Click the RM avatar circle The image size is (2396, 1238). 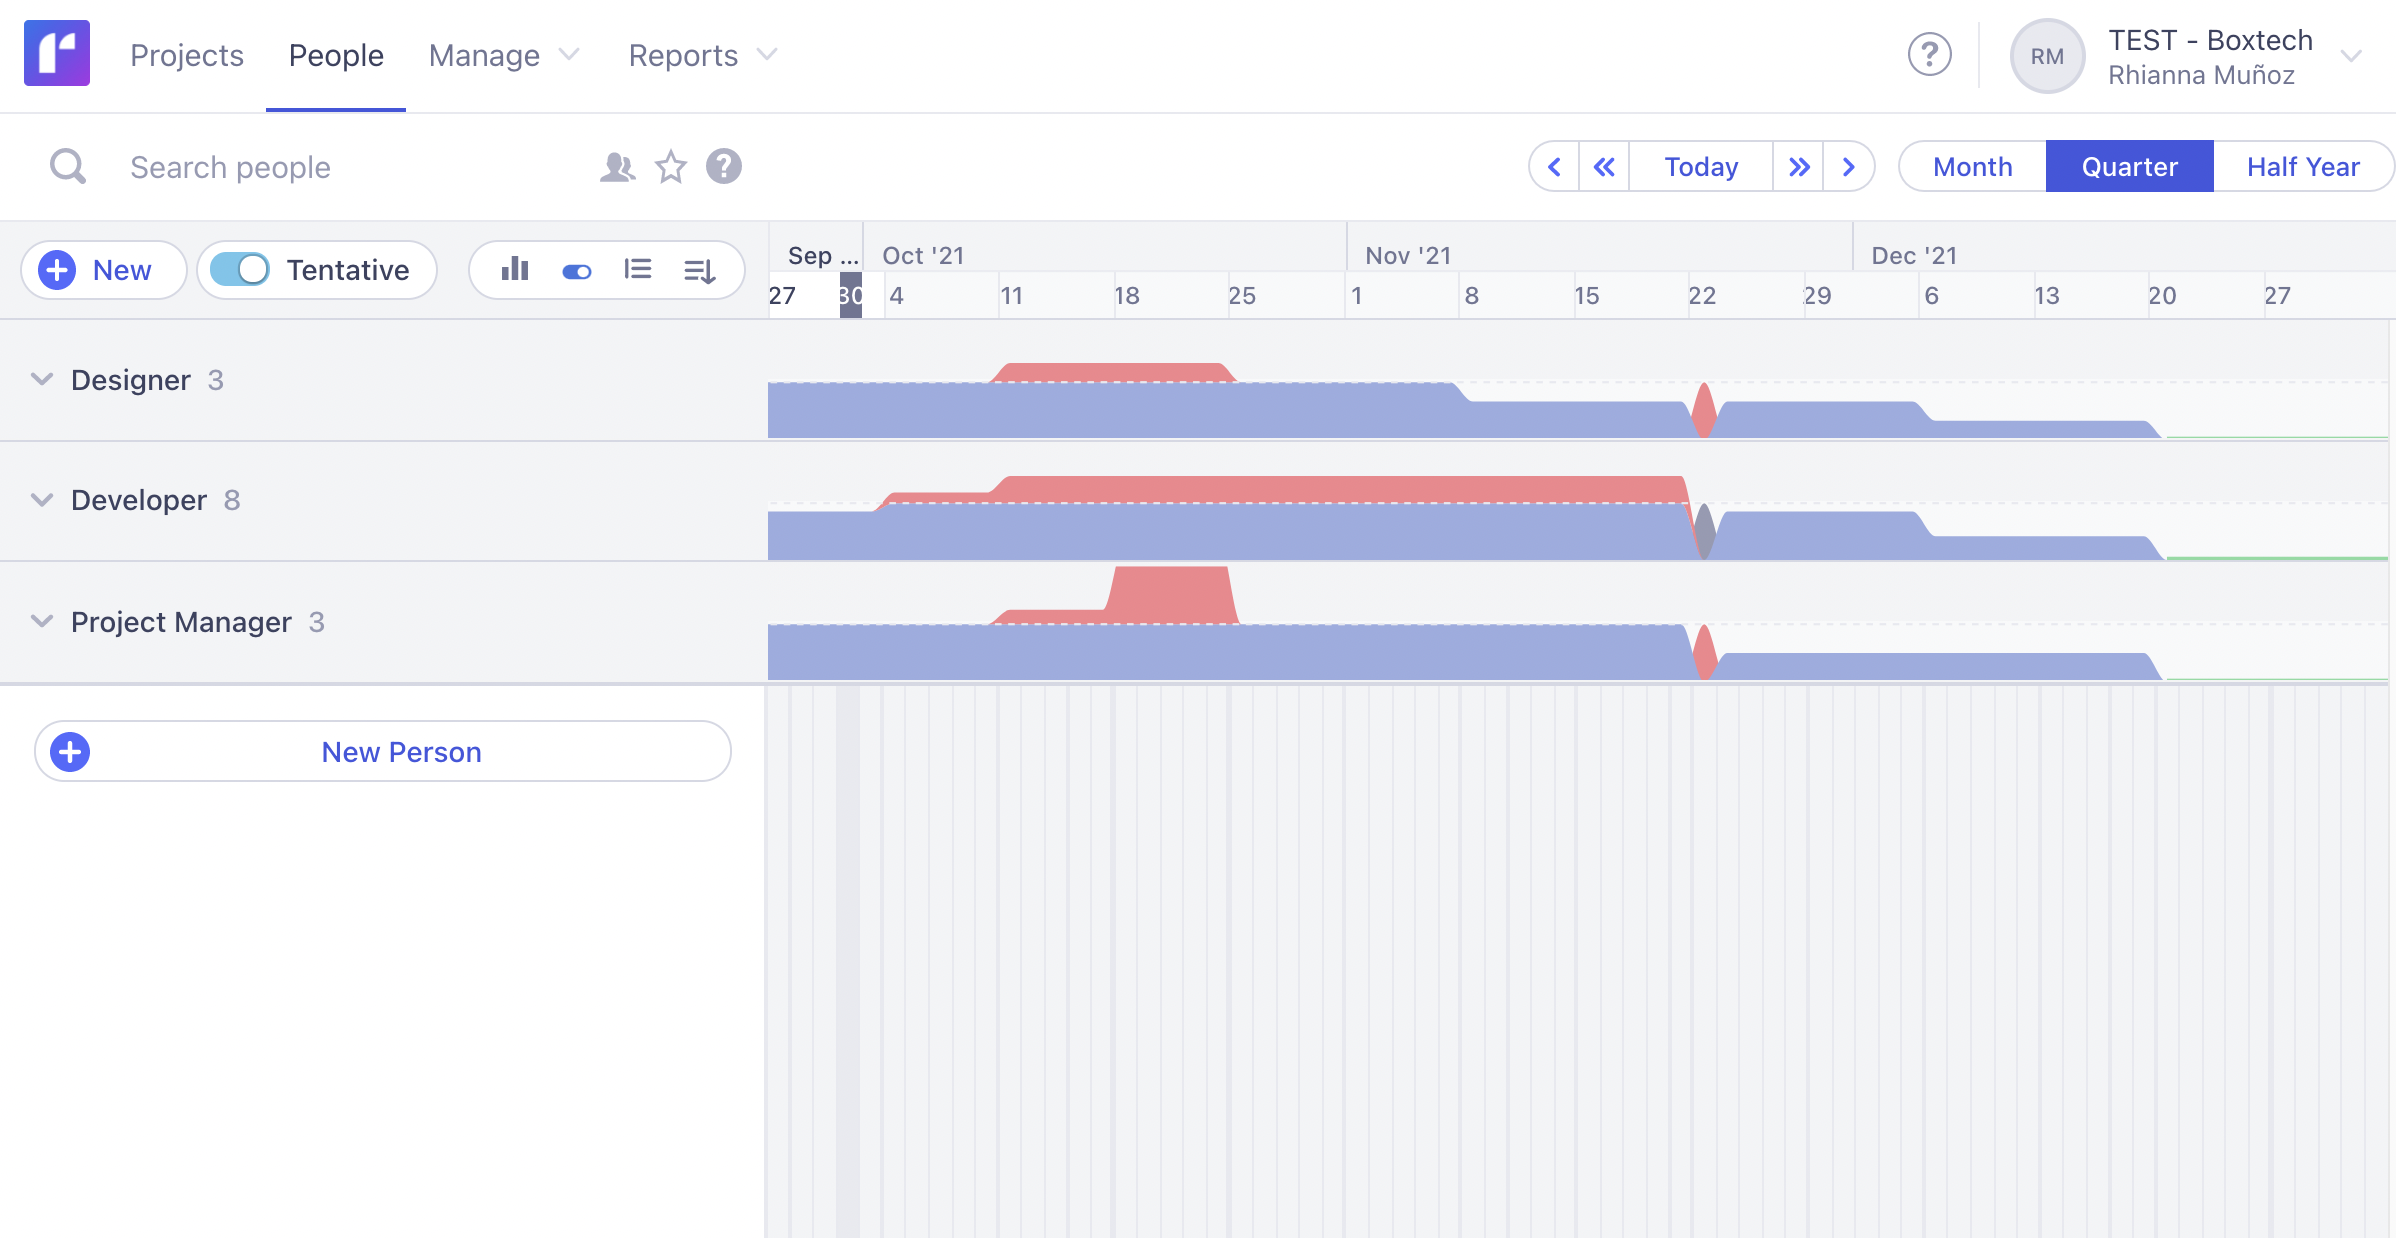point(2046,55)
